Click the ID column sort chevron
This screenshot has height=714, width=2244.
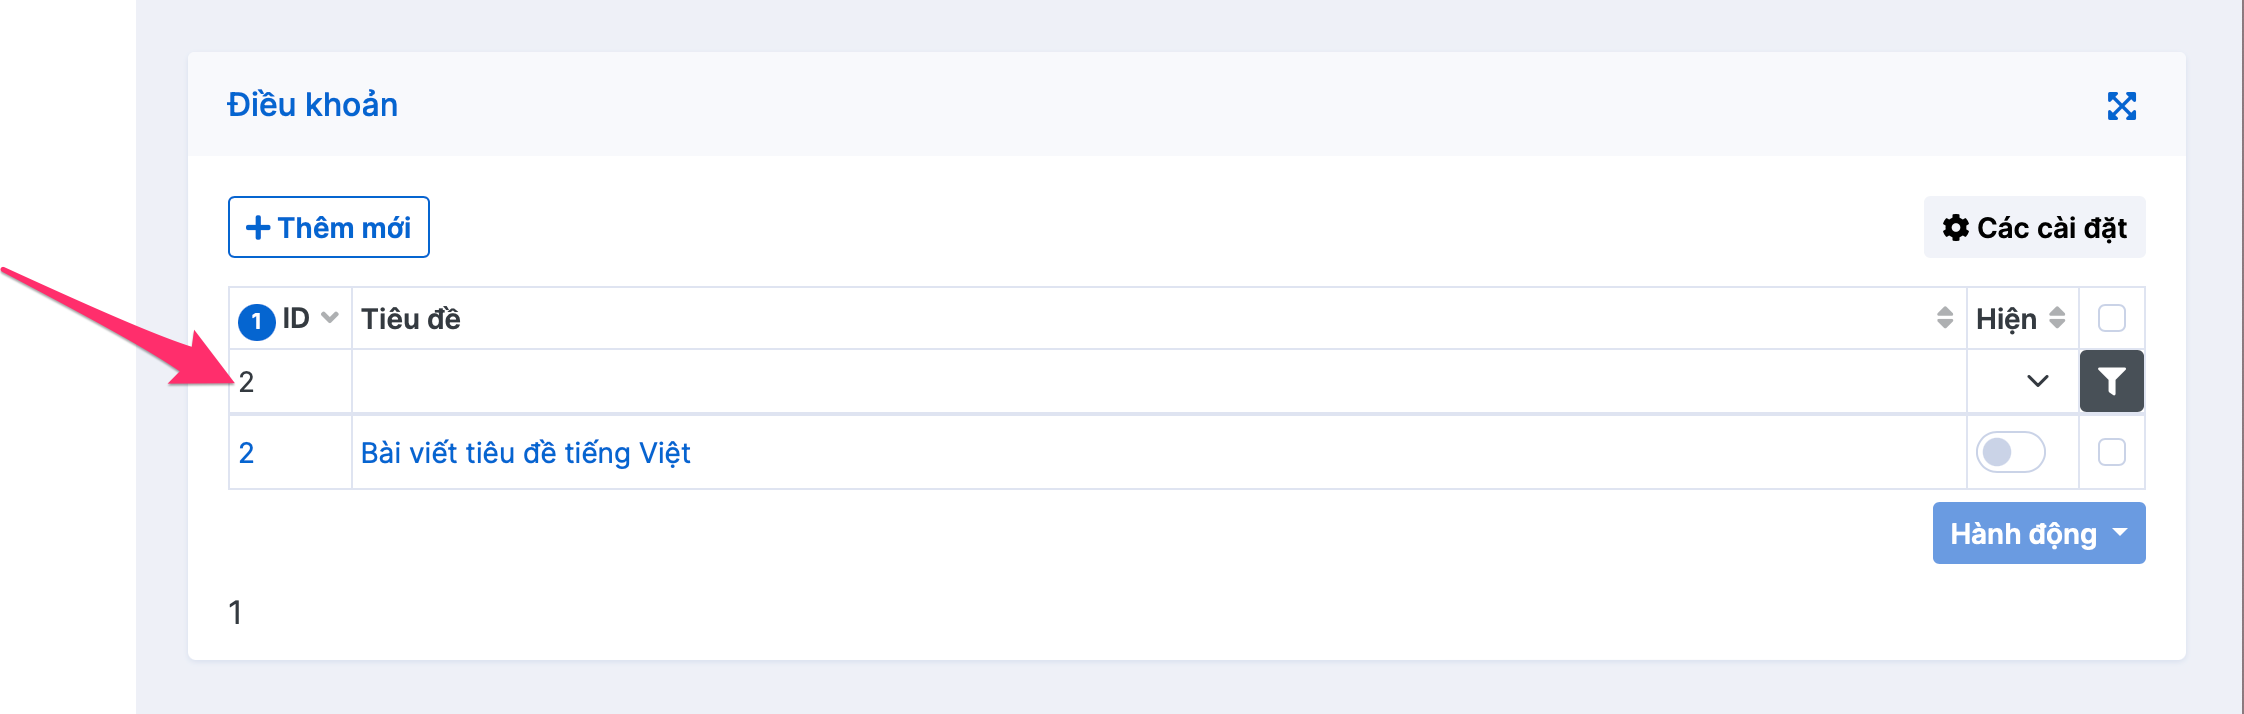(x=330, y=318)
